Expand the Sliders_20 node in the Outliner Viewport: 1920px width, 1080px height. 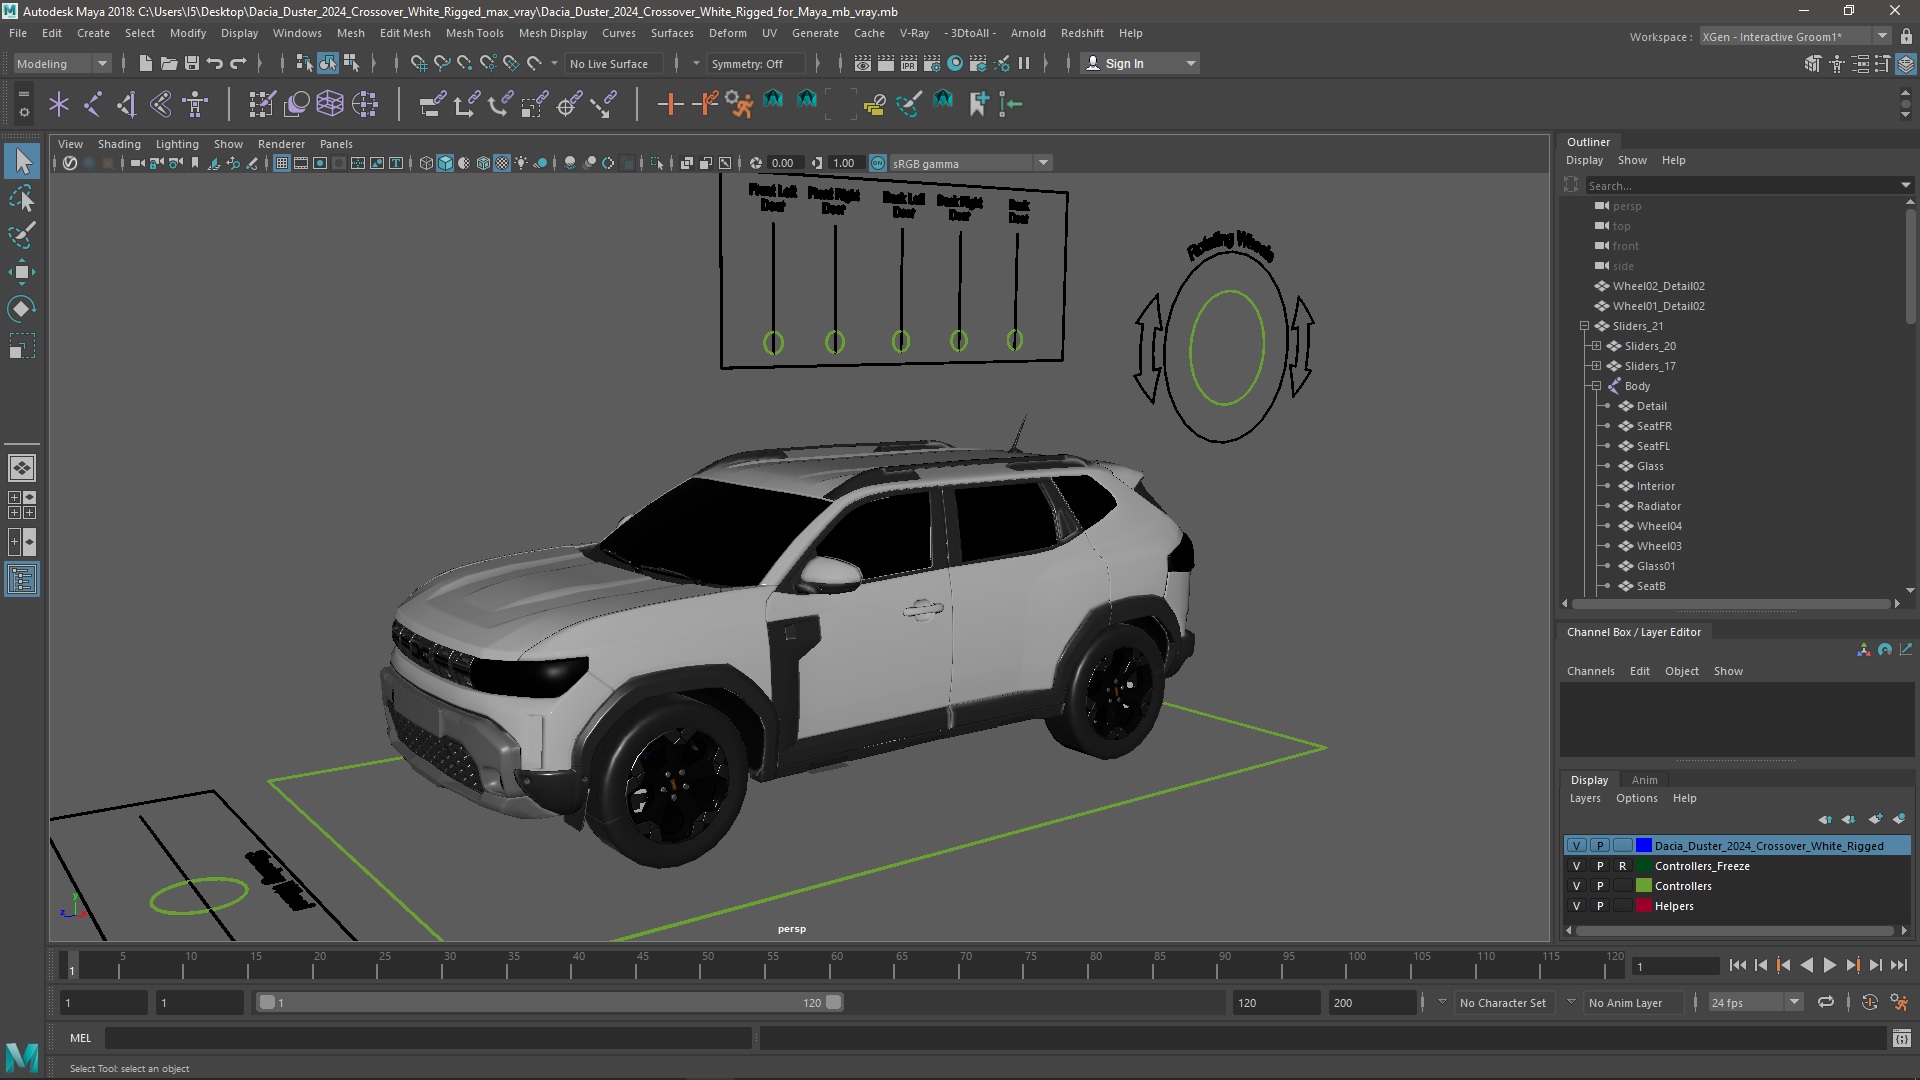(1596, 346)
